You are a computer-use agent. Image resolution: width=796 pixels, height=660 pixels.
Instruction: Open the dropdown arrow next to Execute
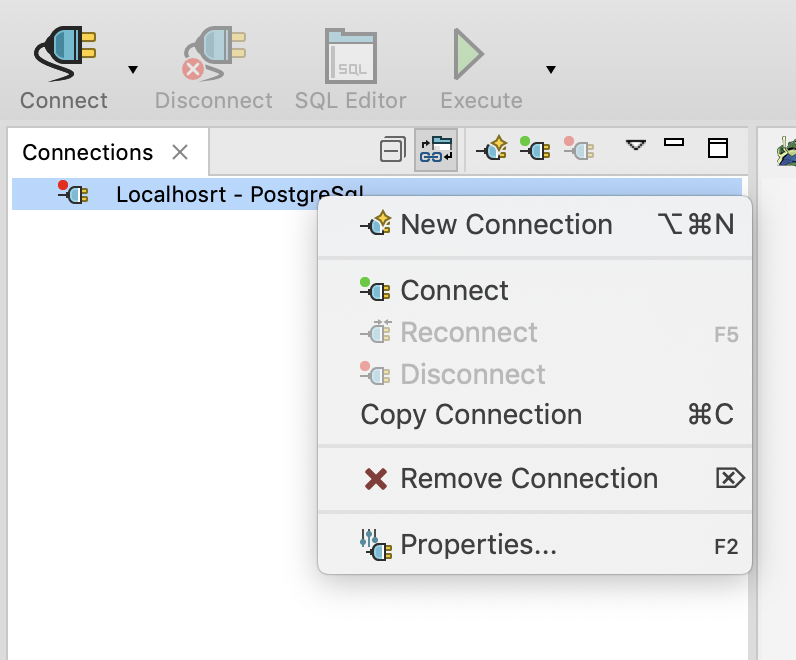[550, 70]
